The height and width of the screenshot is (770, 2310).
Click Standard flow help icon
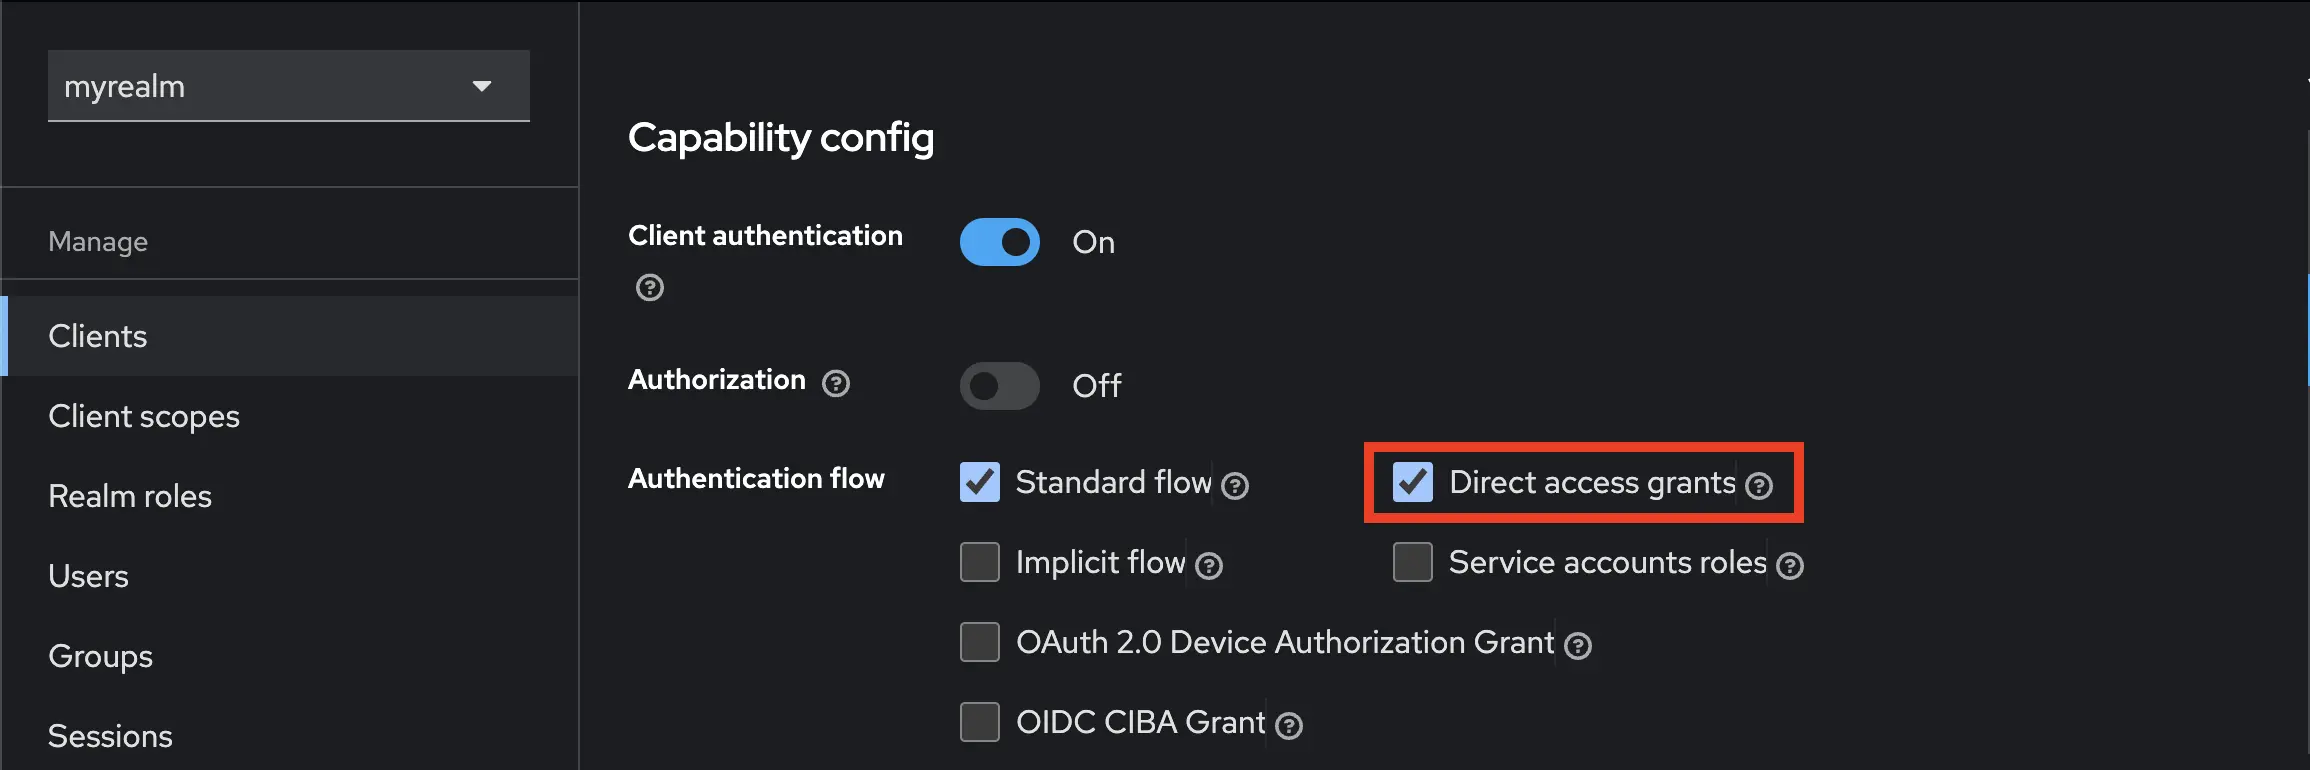[1235, 486]
